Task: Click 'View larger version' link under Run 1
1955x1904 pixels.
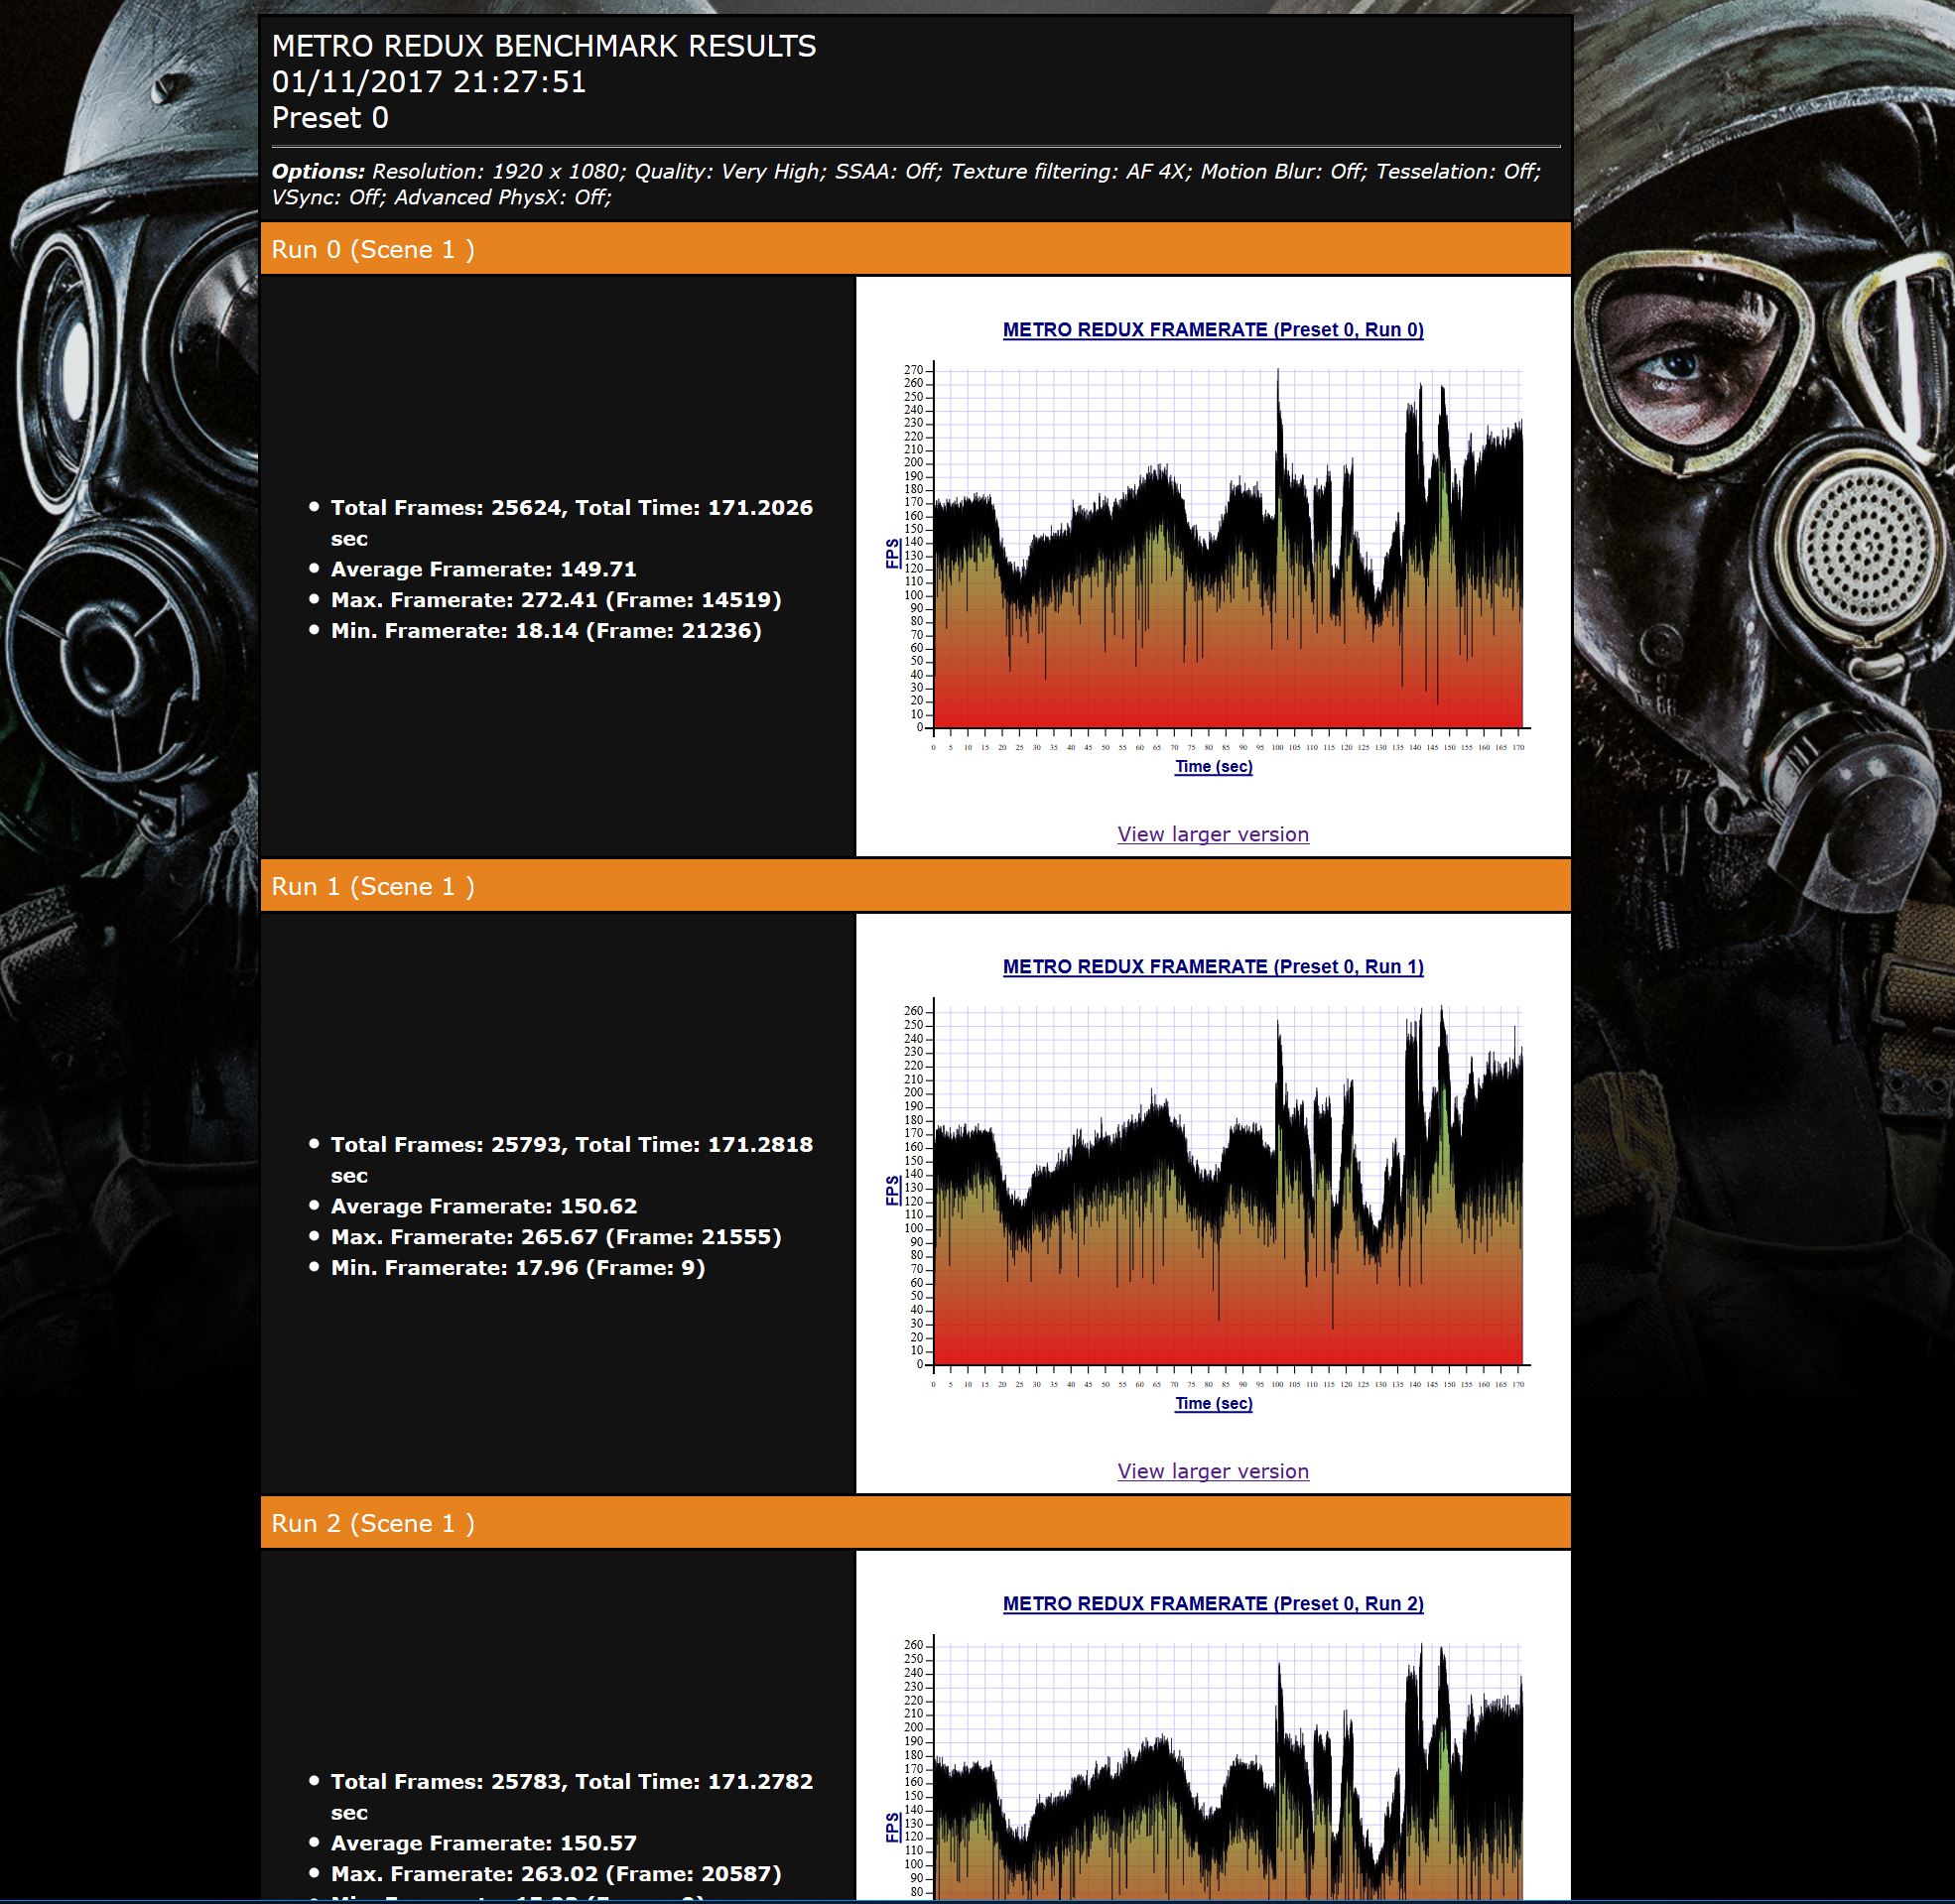Action: pos(1212,1471)
